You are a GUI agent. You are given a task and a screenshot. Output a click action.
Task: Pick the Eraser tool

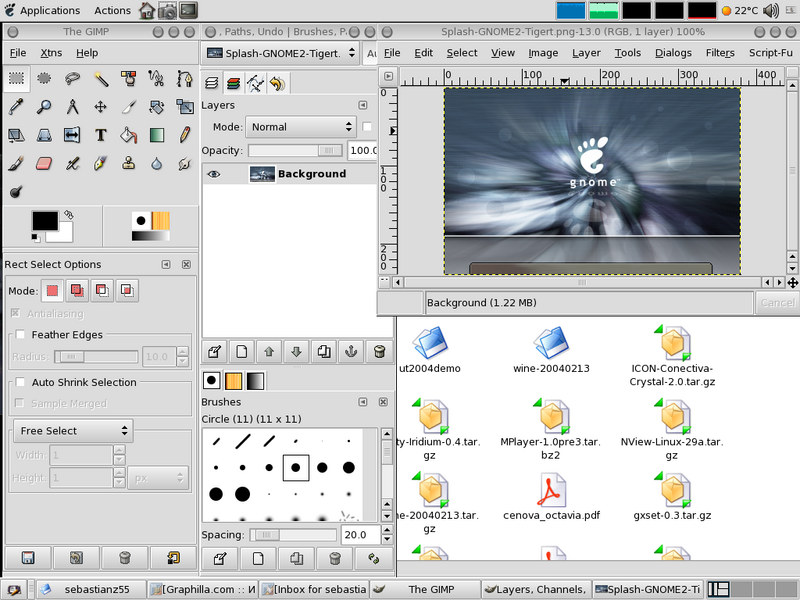click(44, 163)
